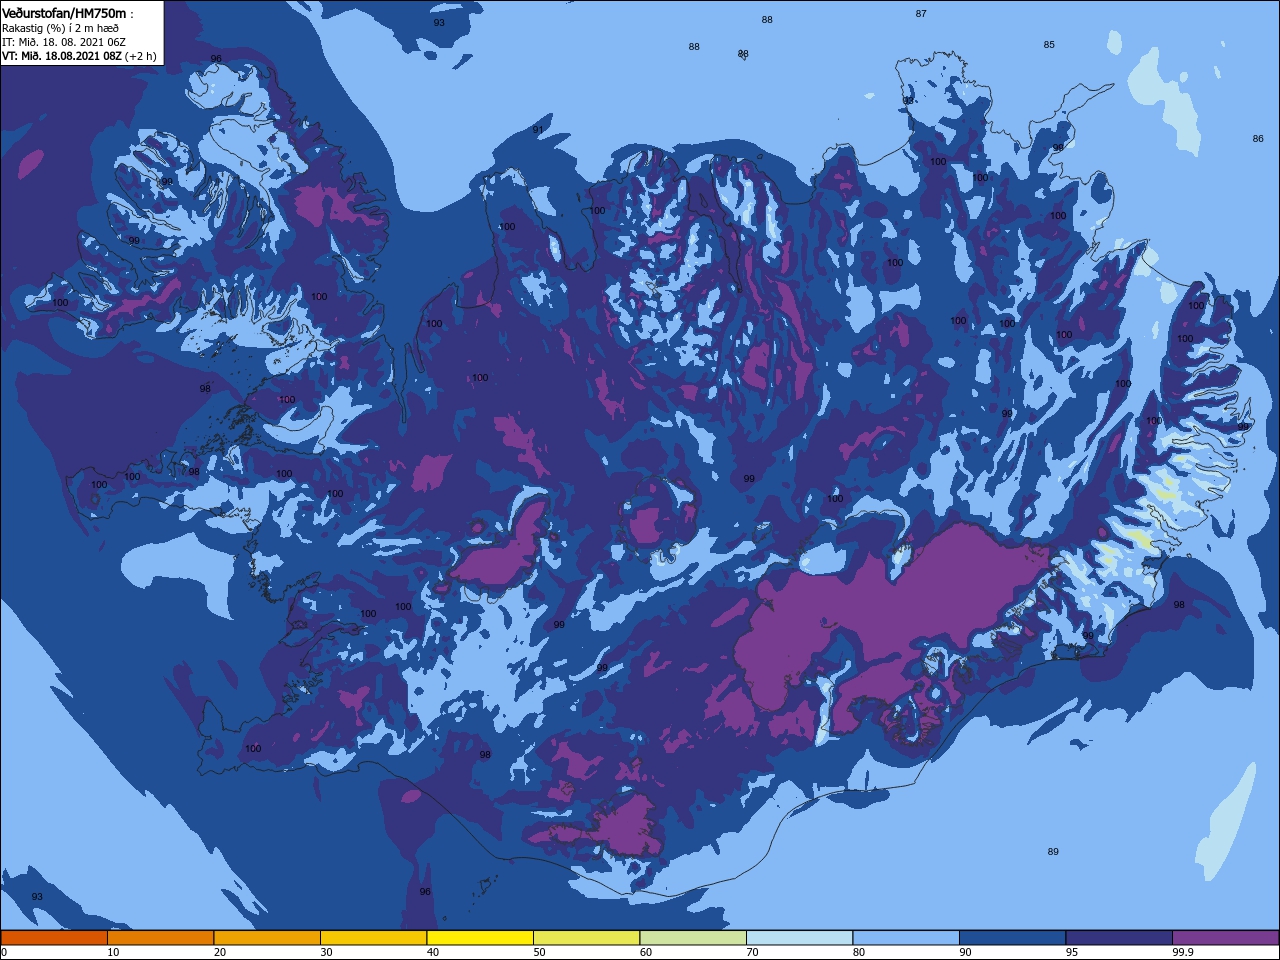Click the humidity value 89 in the southeast sea
Image resolution: width=1280 pixels, height=960 pixels.
click(x=1053, y=852)
